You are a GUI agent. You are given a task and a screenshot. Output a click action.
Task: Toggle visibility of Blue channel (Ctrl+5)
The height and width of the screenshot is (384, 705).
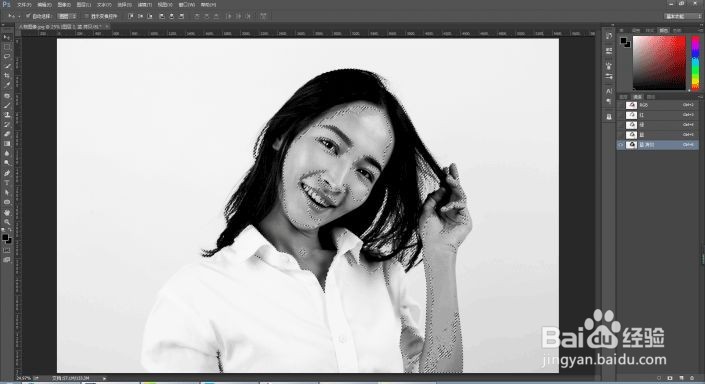tap(621, 135)
